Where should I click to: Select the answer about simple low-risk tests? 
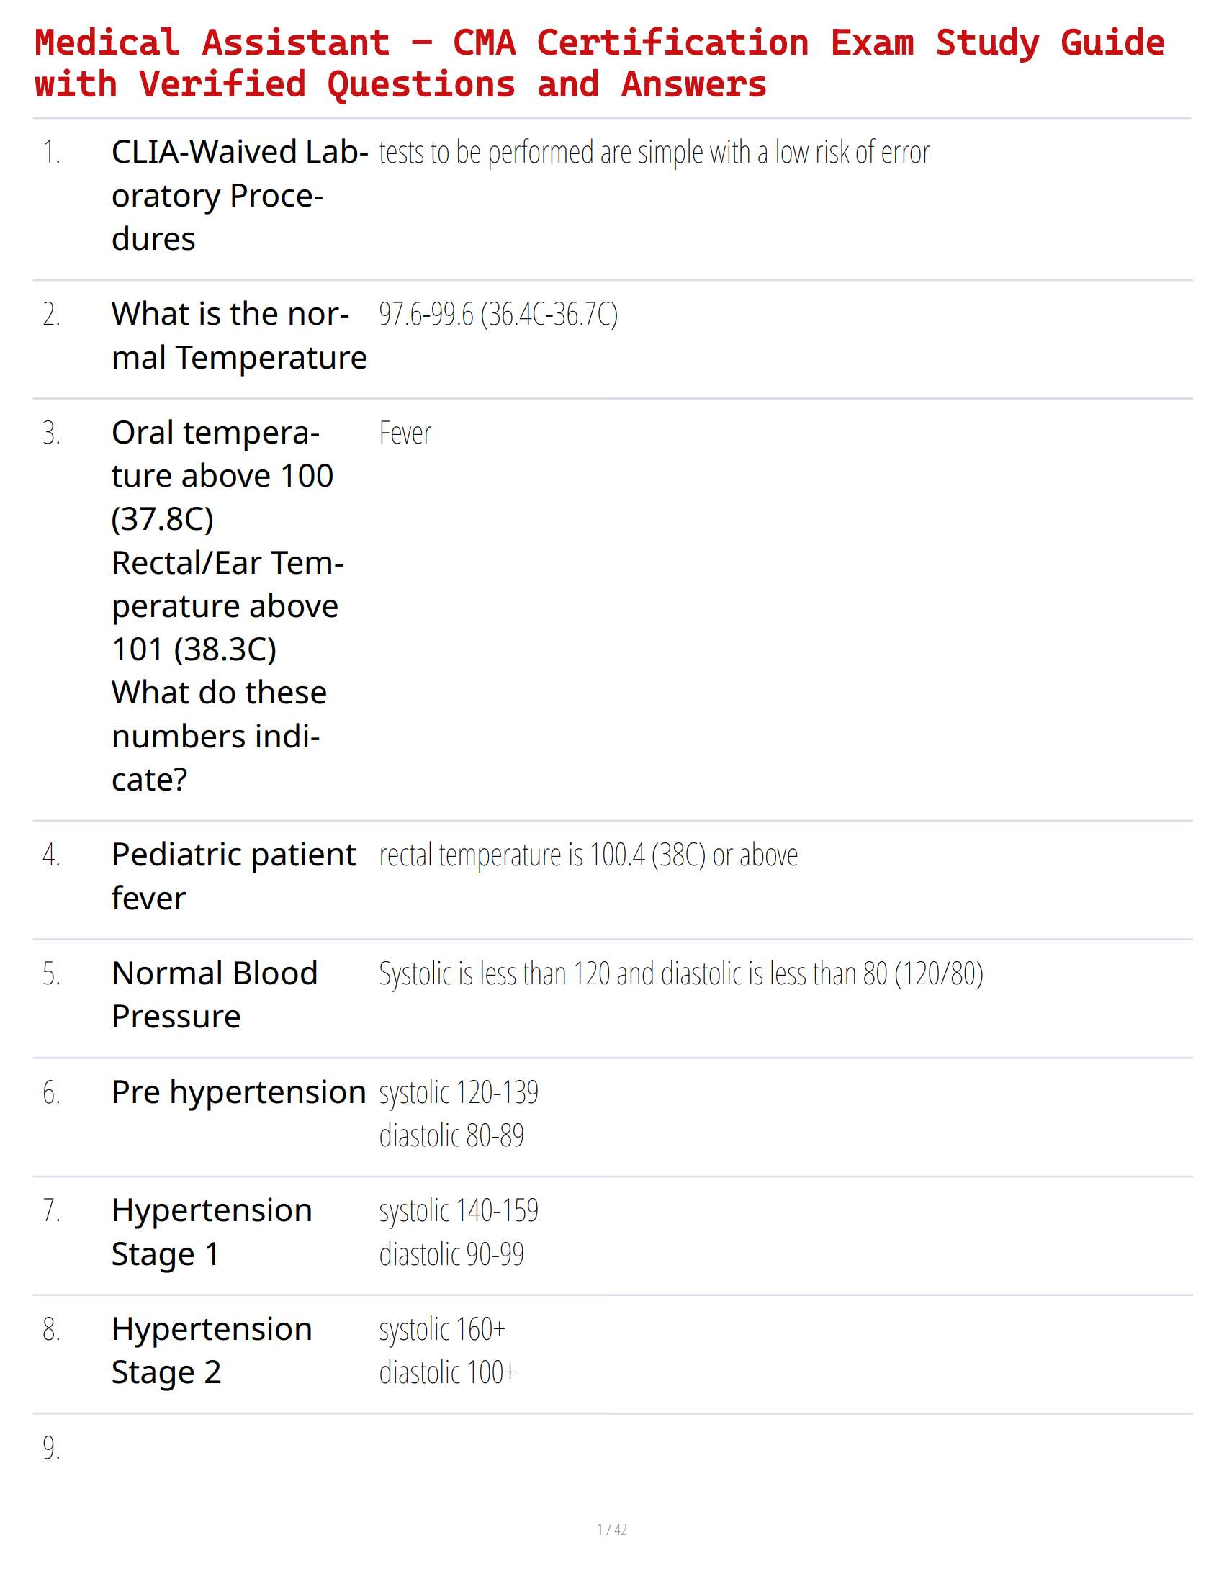(x=654, y=153)
